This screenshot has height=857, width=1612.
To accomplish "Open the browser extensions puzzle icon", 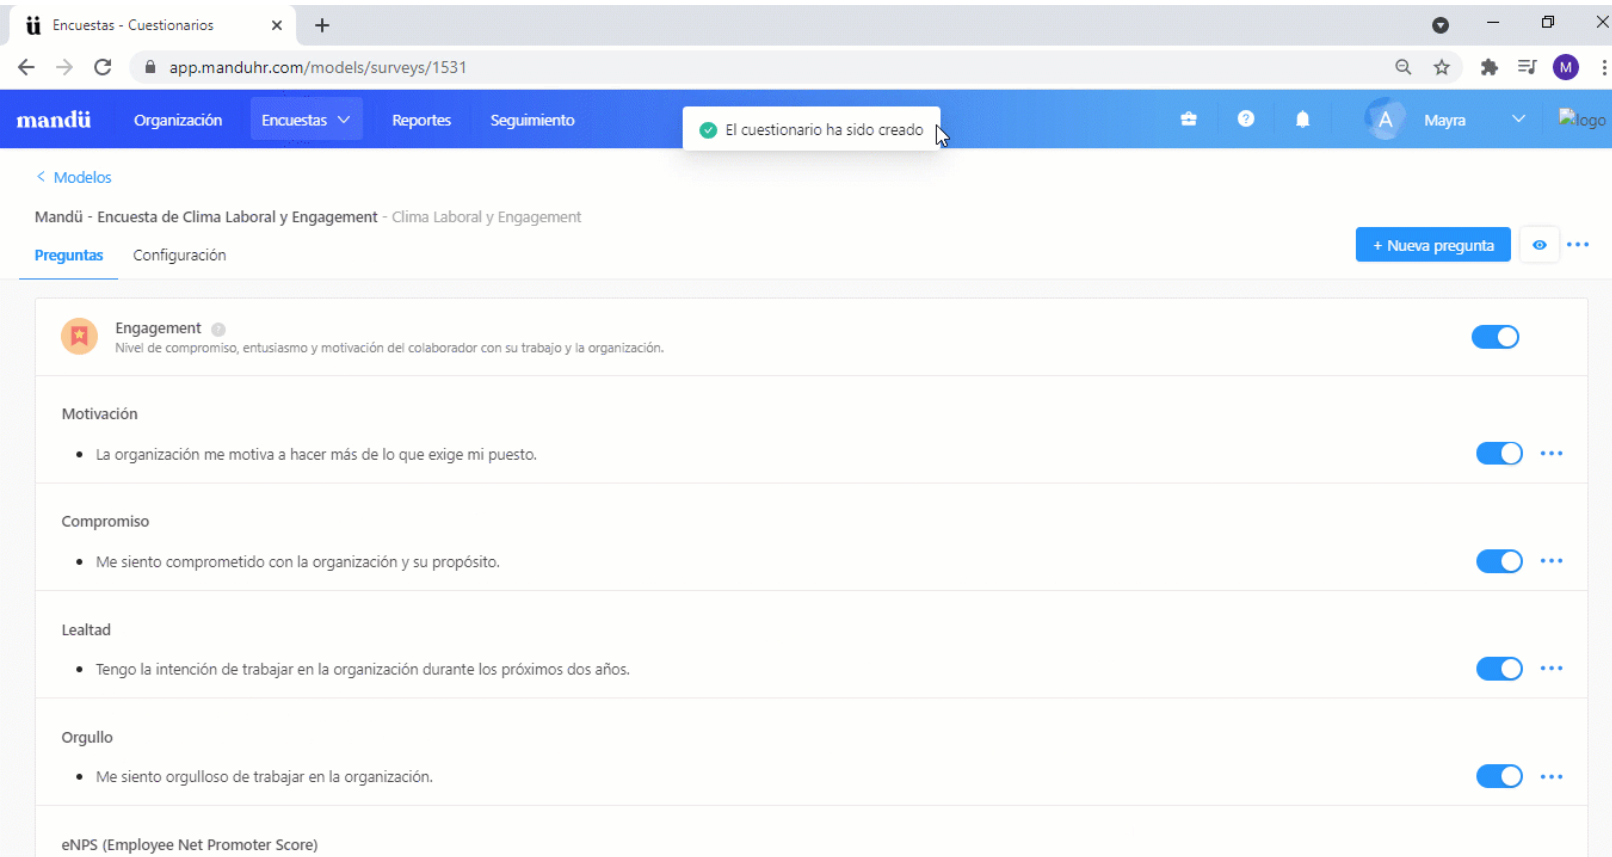I will pyautogui.click(x=1489, y=67).
